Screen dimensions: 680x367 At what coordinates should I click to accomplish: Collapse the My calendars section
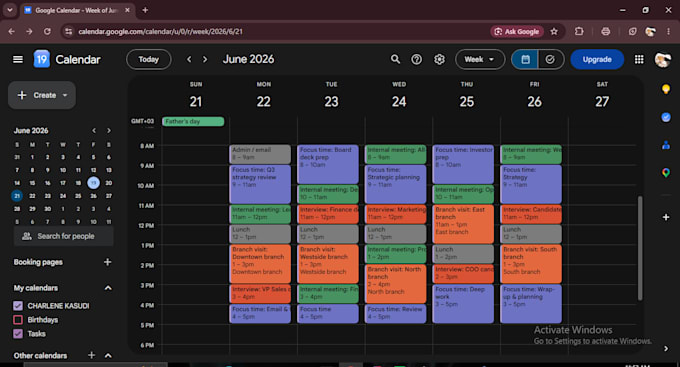click(108, 288)
